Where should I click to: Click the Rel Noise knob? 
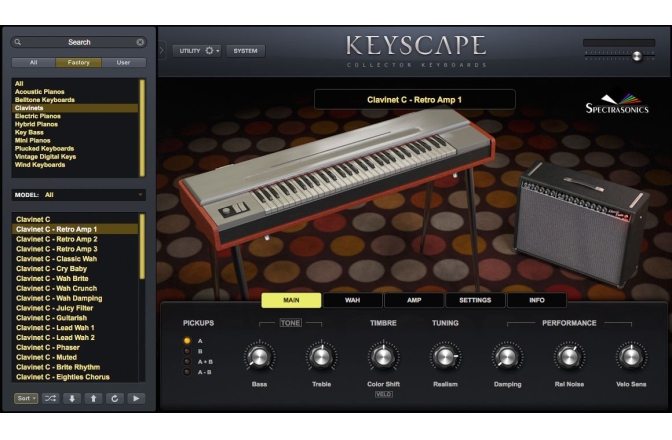569,356
